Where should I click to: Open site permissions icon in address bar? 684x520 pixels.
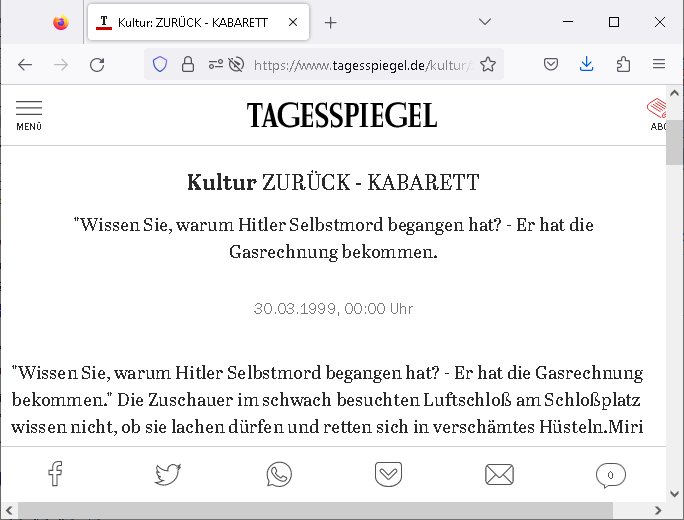[215, 65]
